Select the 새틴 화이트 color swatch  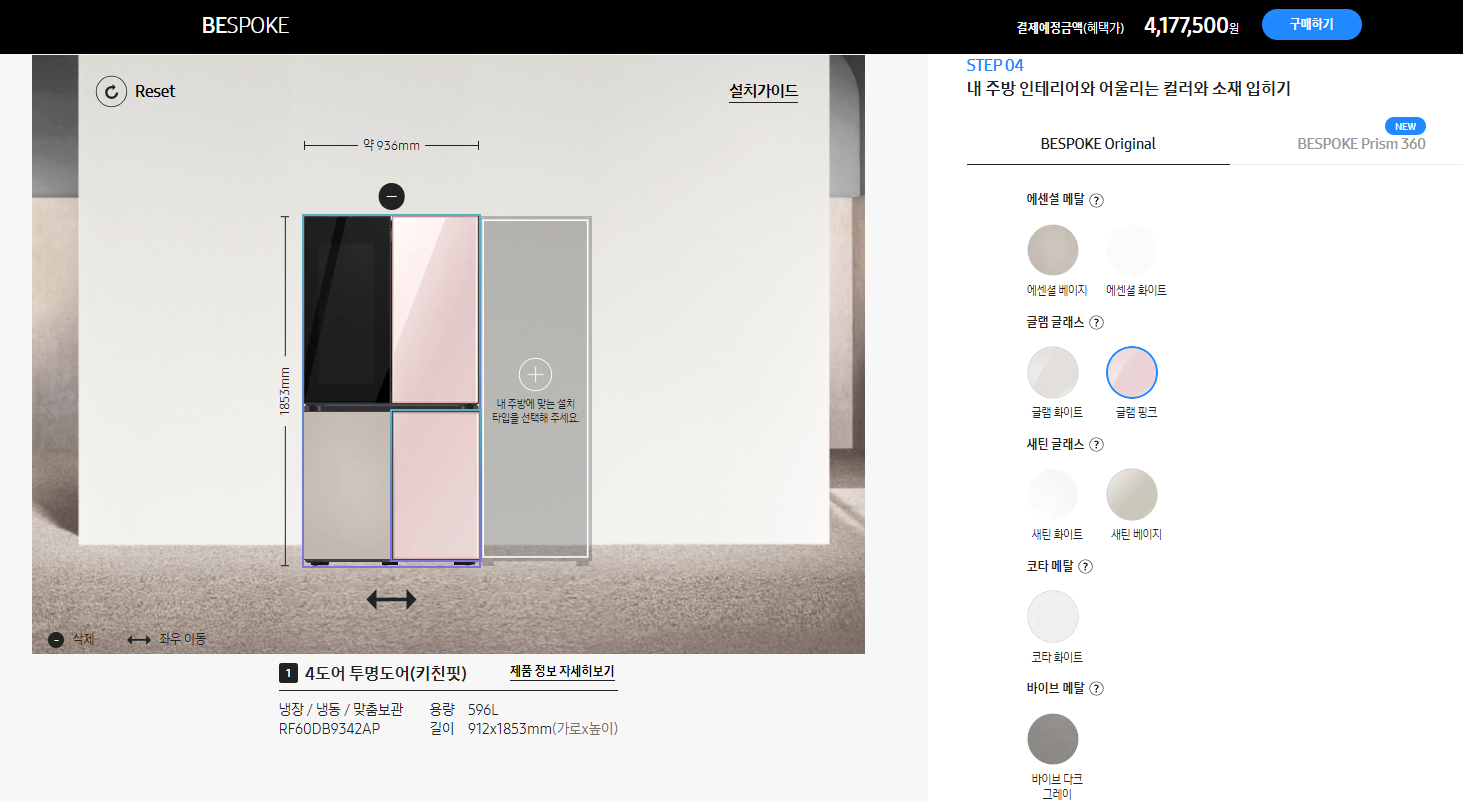pyautogui.click(x=1053, y=494)
